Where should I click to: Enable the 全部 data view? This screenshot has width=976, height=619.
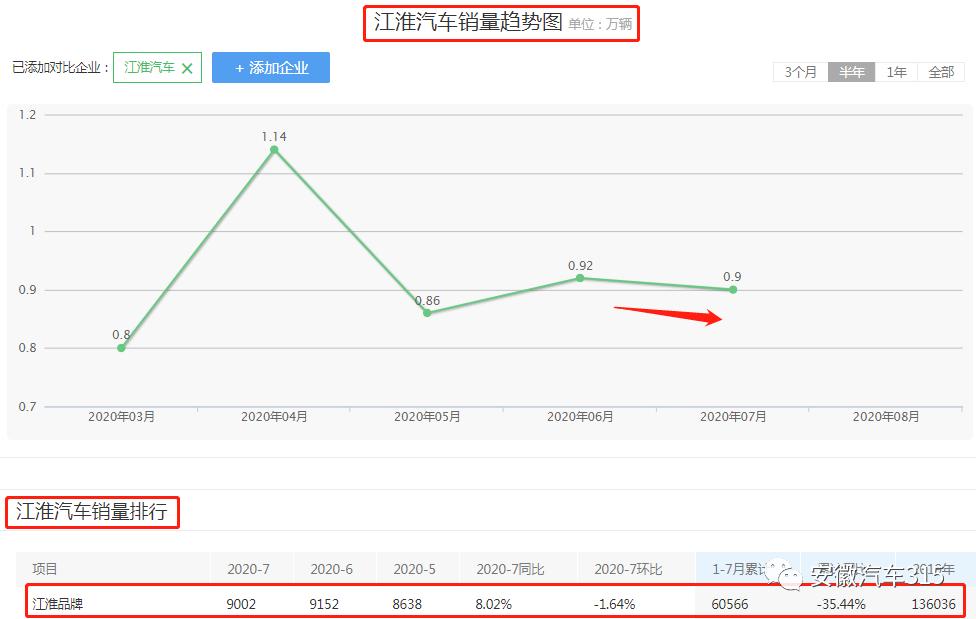pyautogui.click(x=944, y=72)
